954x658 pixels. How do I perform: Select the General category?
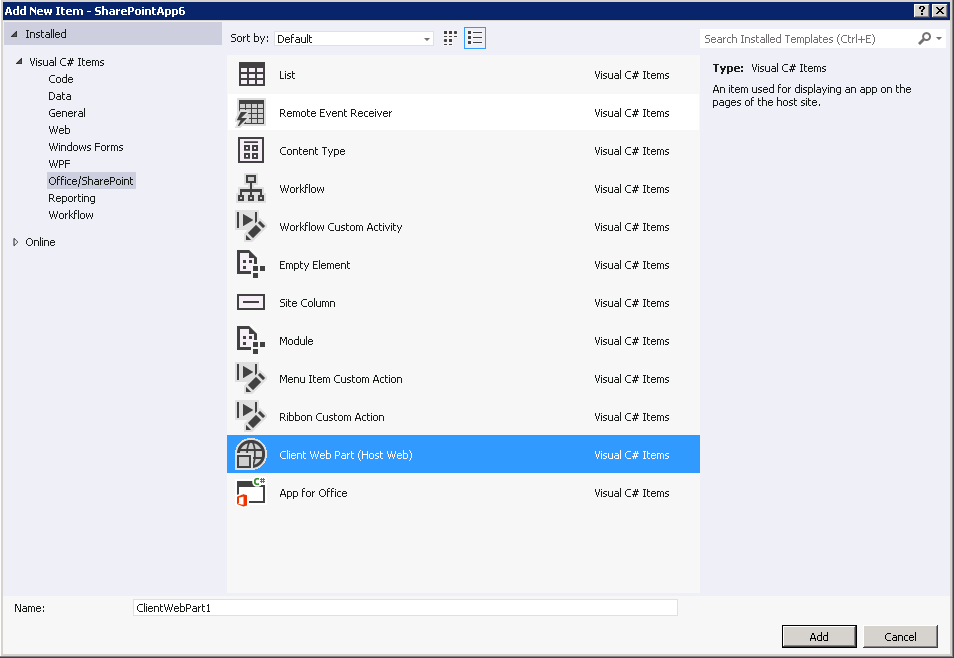pyautogui.click(x=67, y=113)
